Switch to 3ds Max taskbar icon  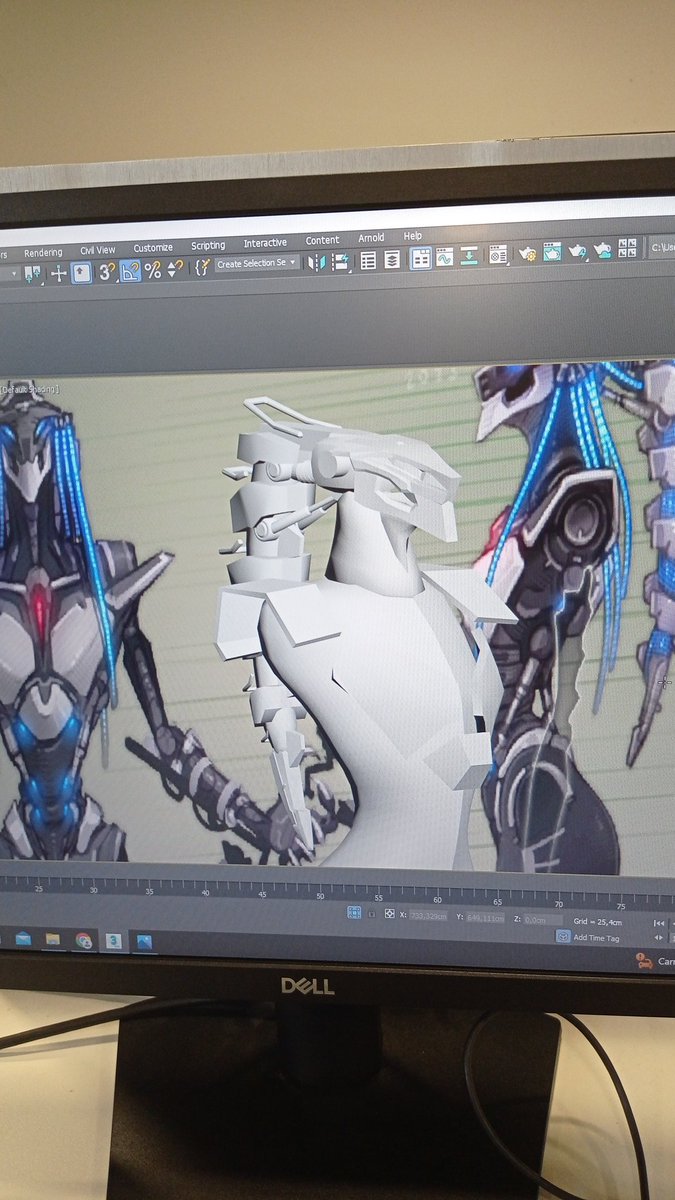[114, 941]
